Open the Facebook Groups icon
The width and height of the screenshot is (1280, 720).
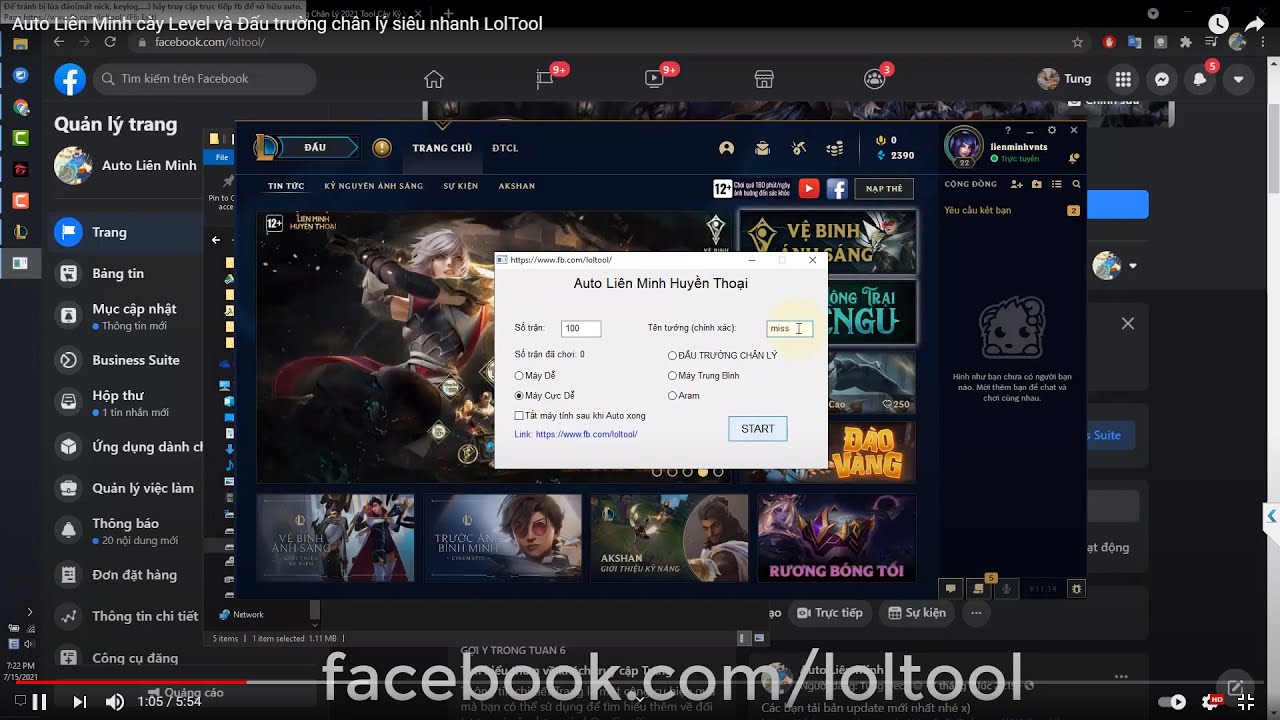pos(875,79)
